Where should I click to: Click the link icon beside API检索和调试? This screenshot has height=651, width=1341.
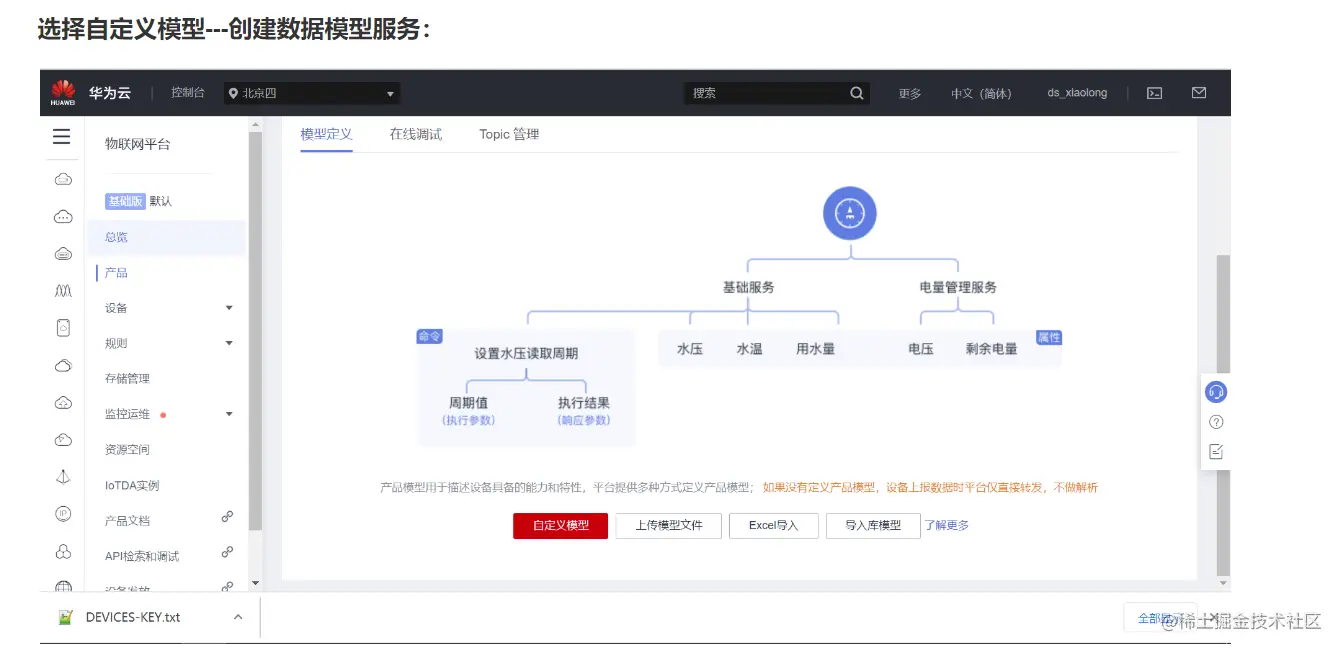click(227, 552)
